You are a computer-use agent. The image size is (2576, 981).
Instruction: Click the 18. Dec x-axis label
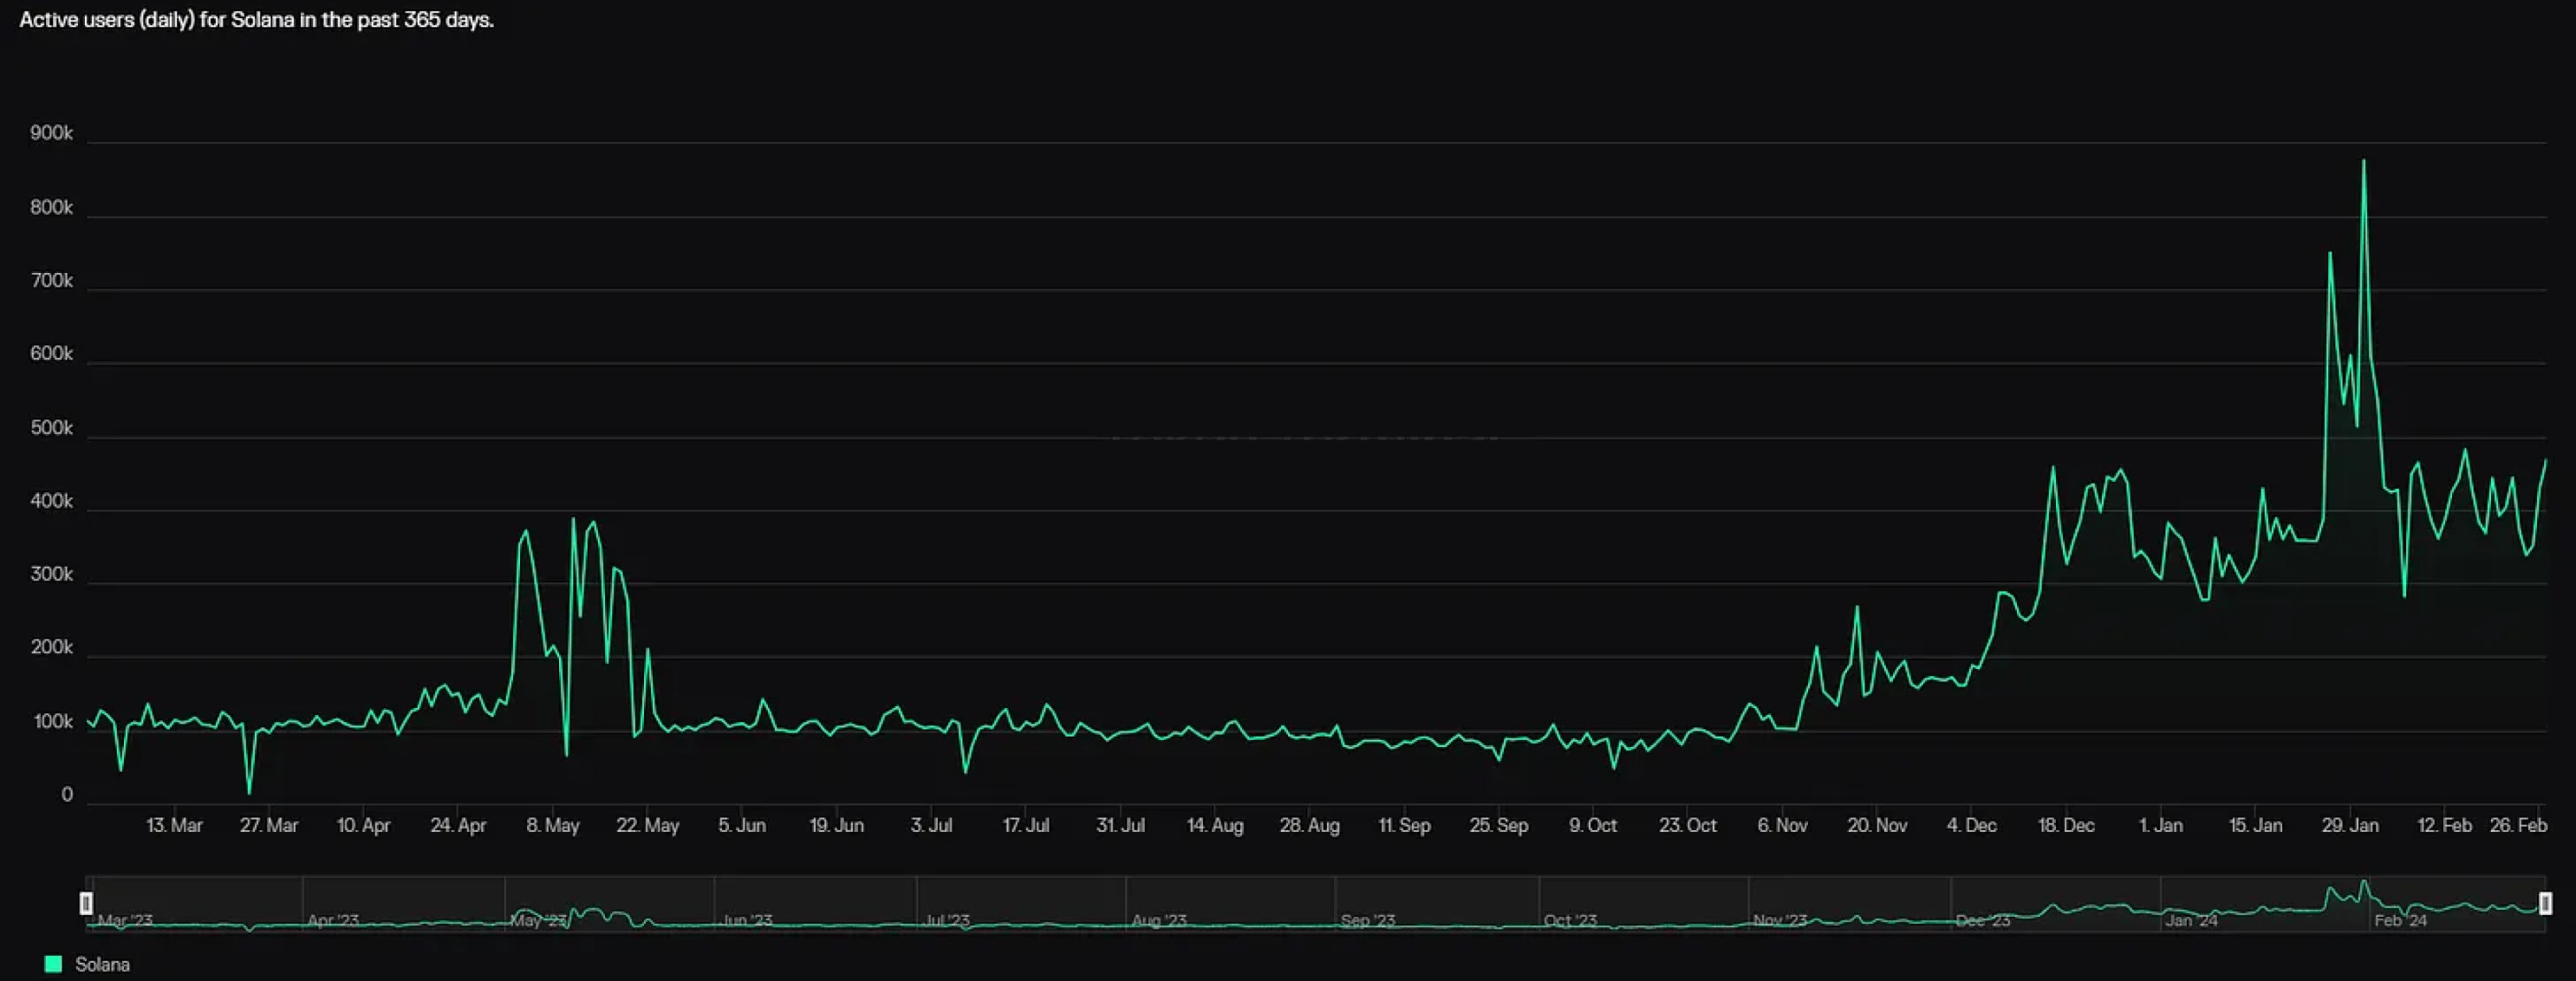pyautogui.click(x=2066, y=826)
